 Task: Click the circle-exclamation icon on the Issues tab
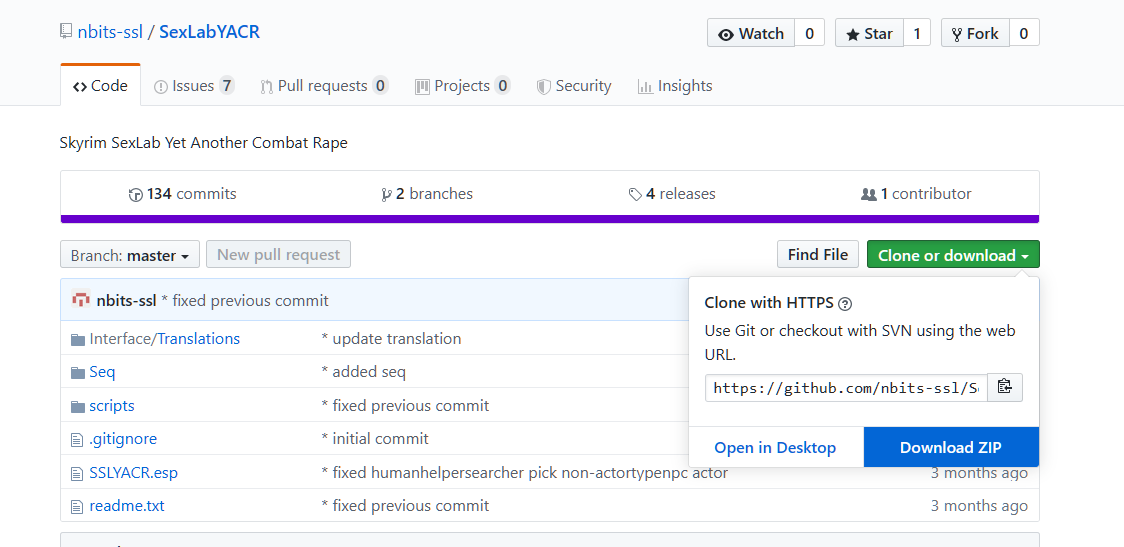click(x=161, y=87)
